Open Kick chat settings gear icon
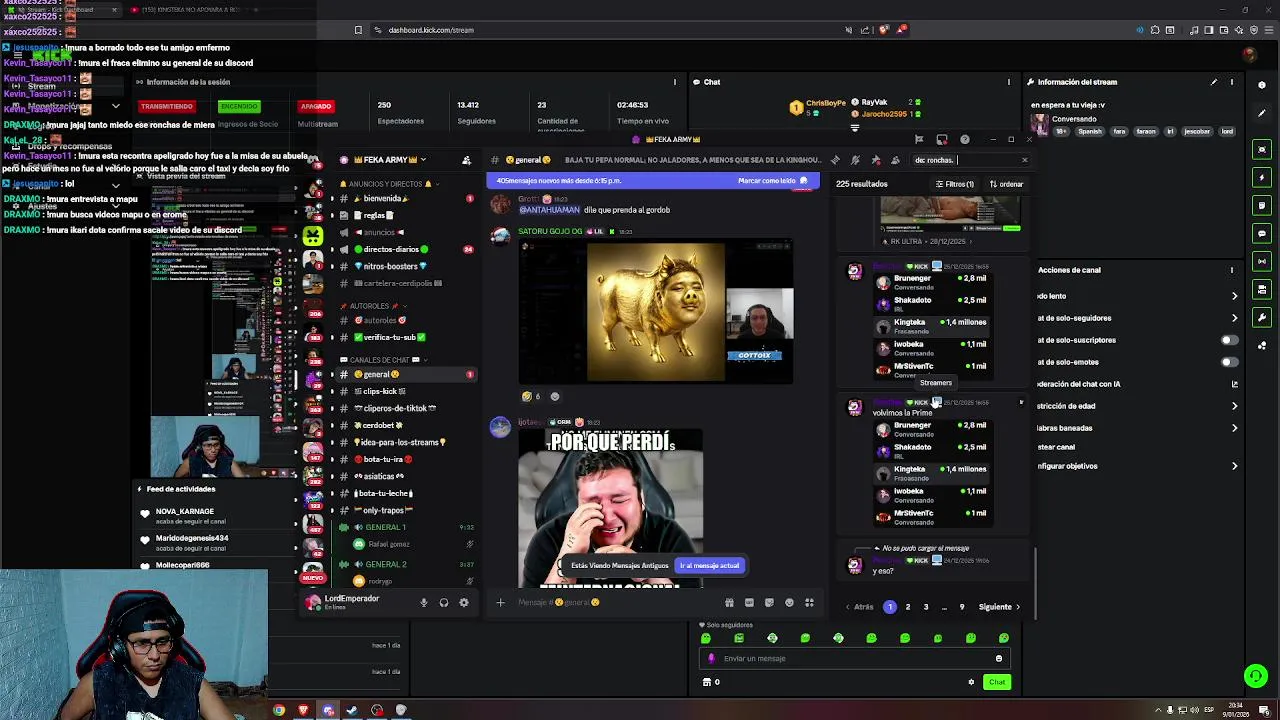 971,682
